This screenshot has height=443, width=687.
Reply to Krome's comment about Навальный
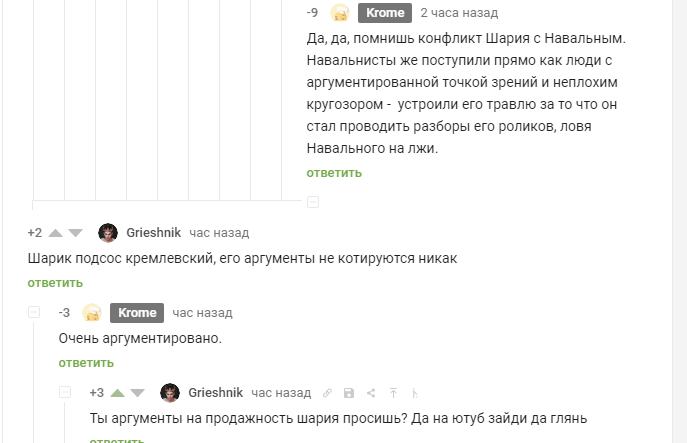click(x=334, y=173)
